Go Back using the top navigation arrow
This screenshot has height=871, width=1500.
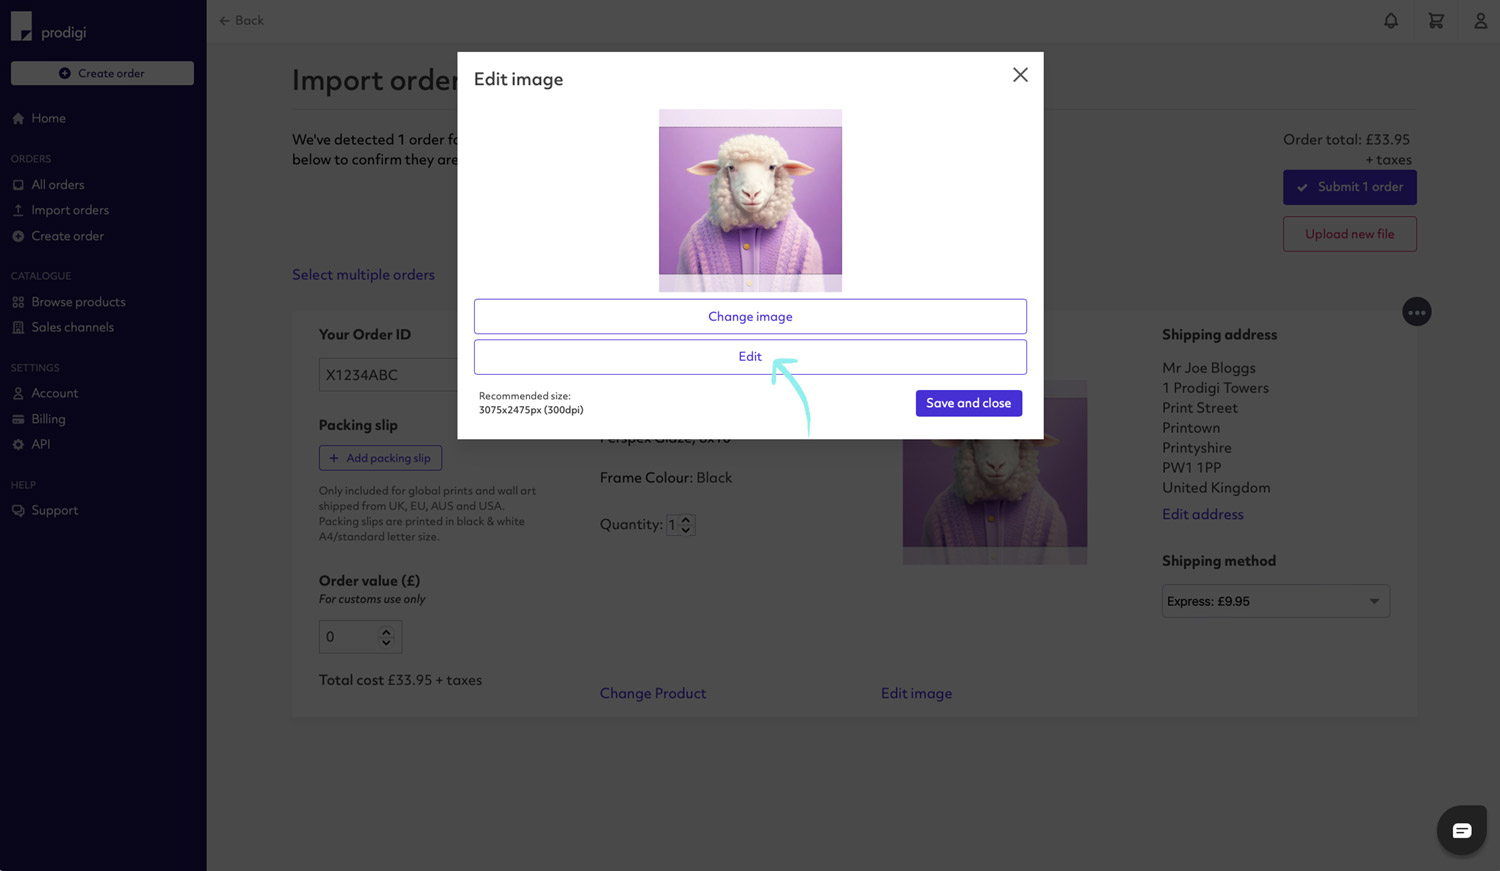pos(241,20)
